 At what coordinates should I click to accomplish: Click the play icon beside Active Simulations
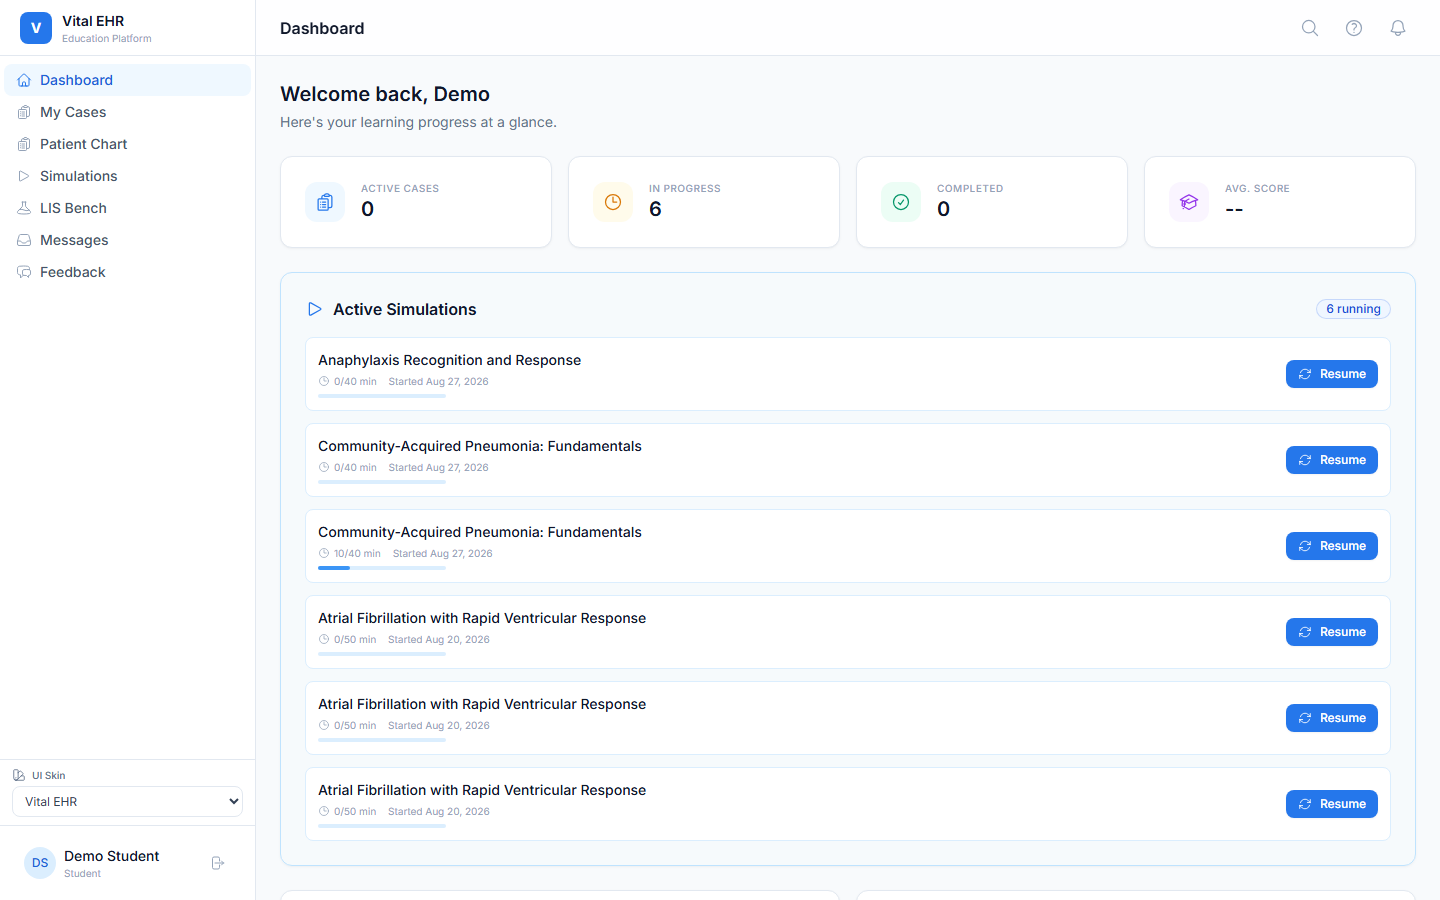tap(315, 309)
